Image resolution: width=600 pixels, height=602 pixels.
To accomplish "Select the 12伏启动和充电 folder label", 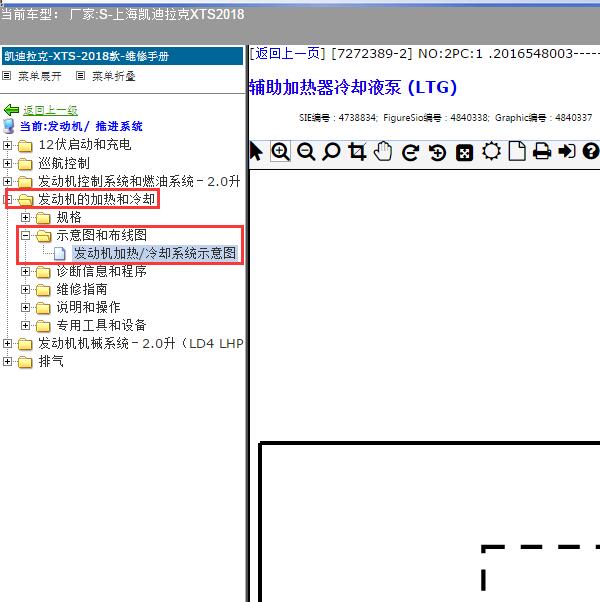I will pos(85,145).
